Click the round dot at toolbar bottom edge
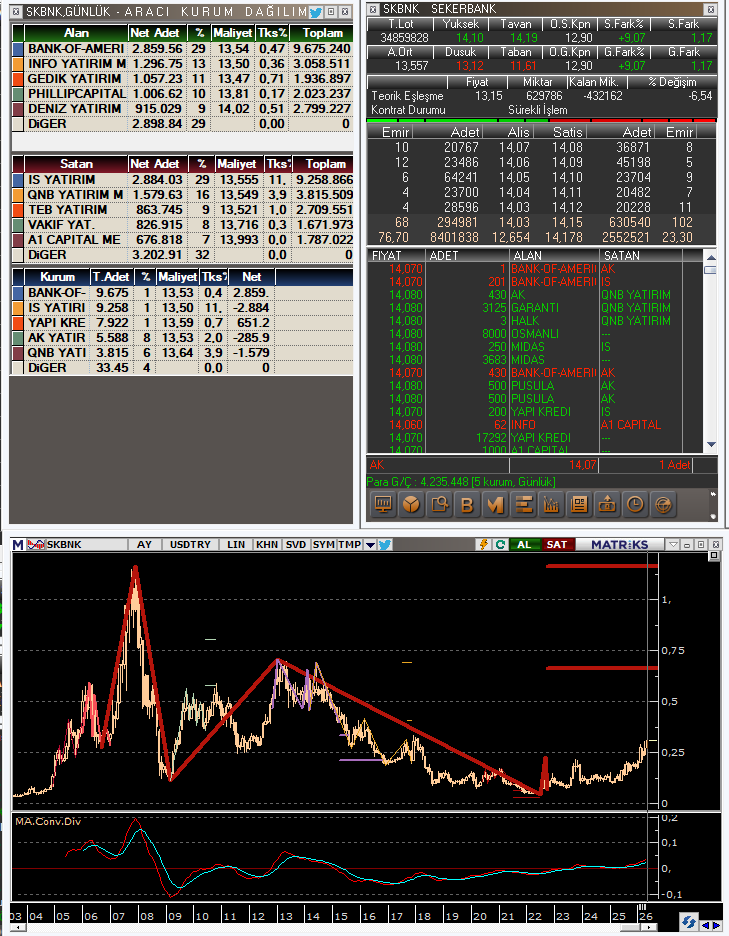The height and width of the screenshot is (936, 729). [713, 516]
